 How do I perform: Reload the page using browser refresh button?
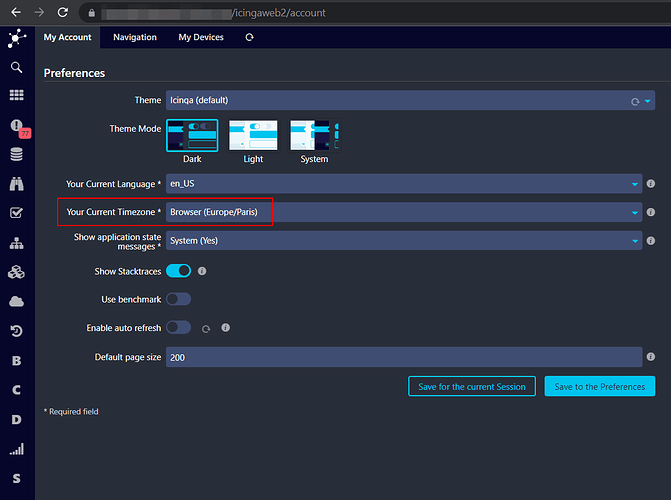click(63, 13)
